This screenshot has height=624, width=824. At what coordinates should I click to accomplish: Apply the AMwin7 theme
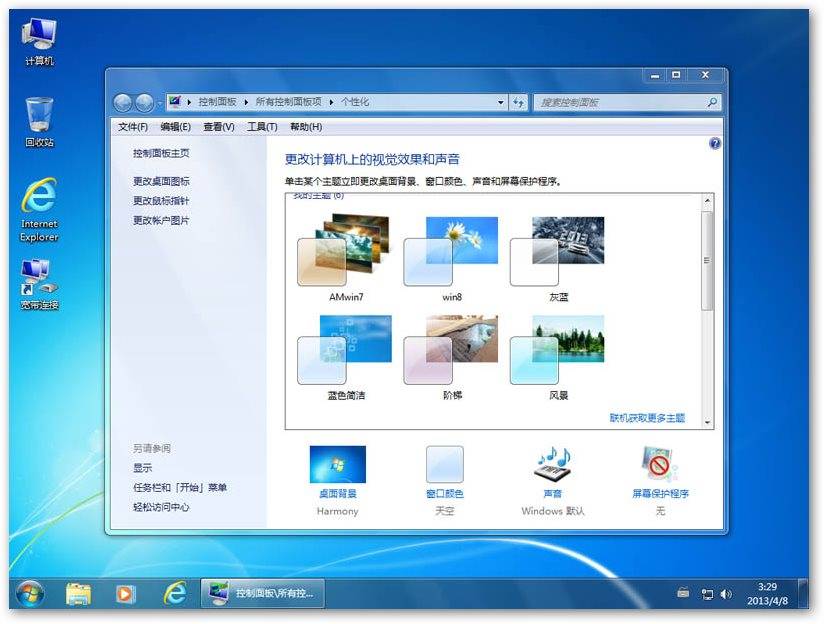click(x=345, y=258)
